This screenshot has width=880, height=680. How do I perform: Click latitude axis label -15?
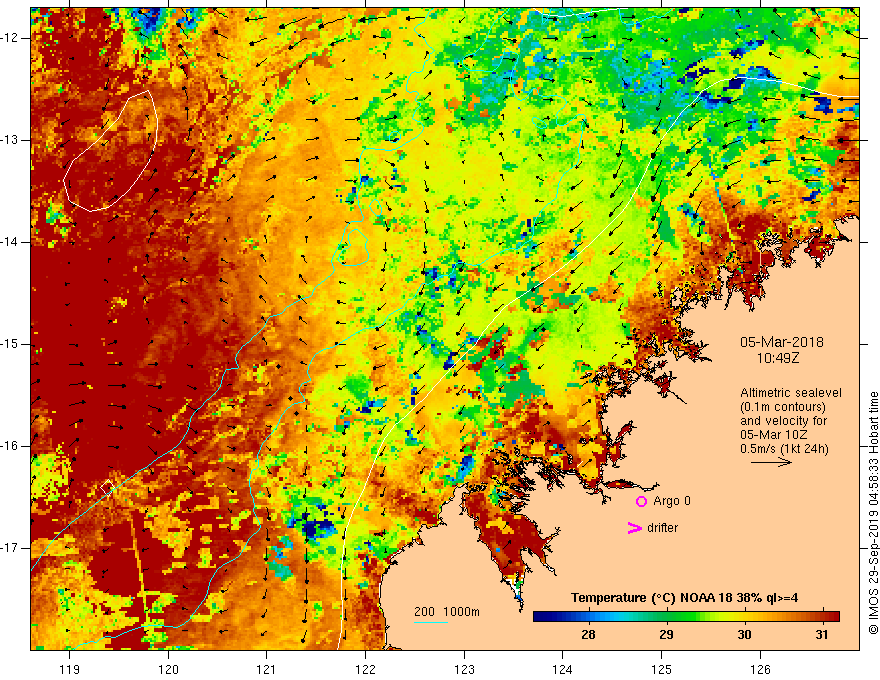(x=10, y=344)
